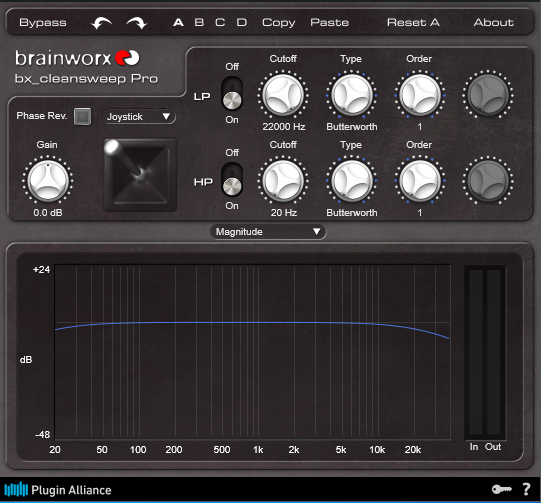541x503 pixels.
Task: Toggle the LP filter on/off switch
Action: [x=232, y=93]
